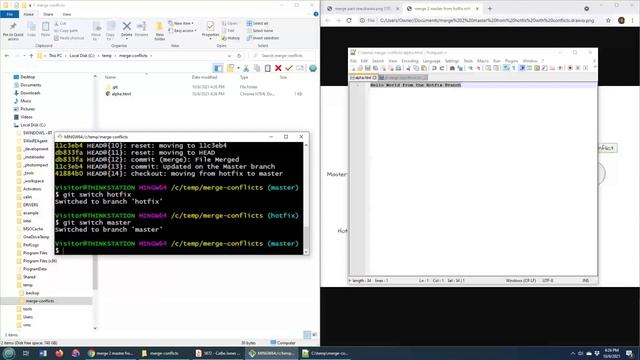Click the Redo icon in Notepad++ toolbar
This screenshot has height=360, width=640.
pos(442,68)
